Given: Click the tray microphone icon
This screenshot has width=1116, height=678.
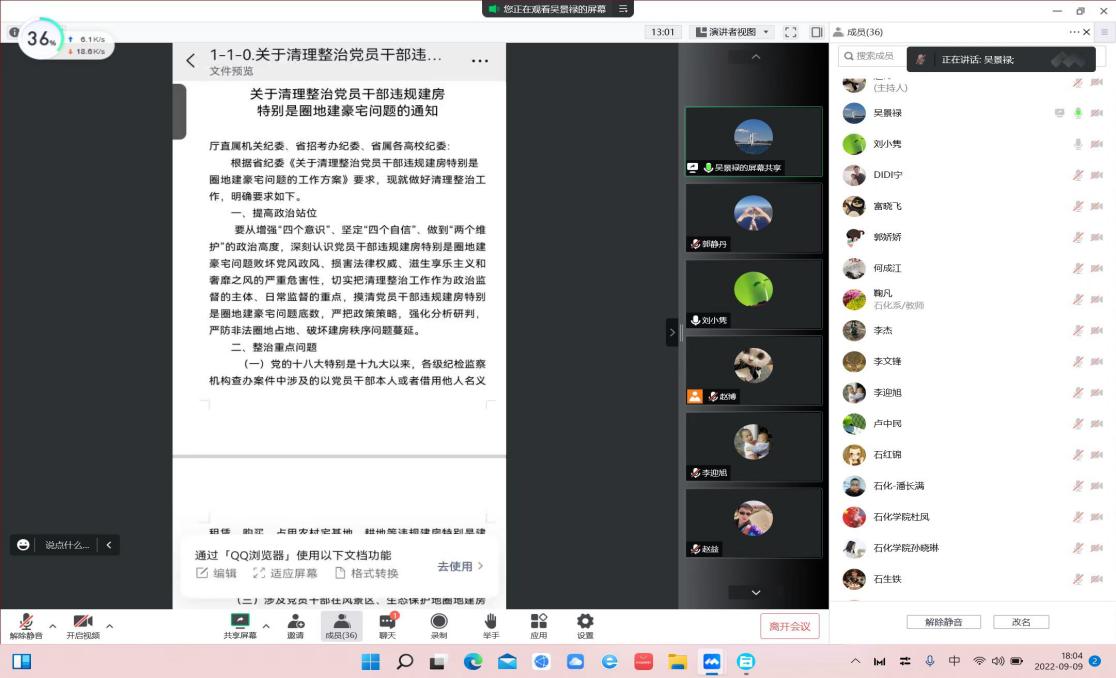Looking at the screenshot, I should 930,661.
